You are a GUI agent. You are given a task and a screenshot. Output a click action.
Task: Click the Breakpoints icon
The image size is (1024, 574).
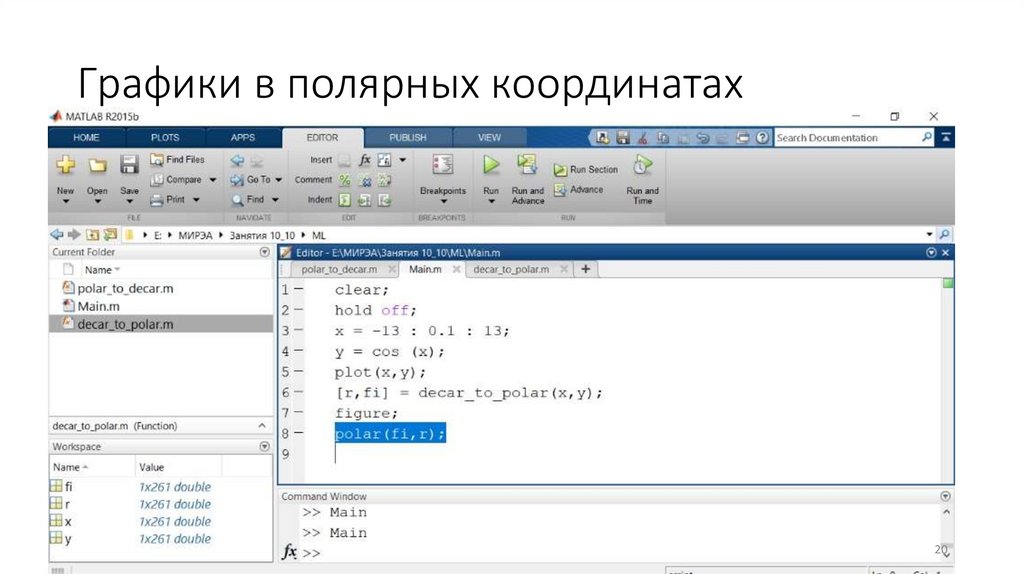pyautogui.click(x=443, y=165)
